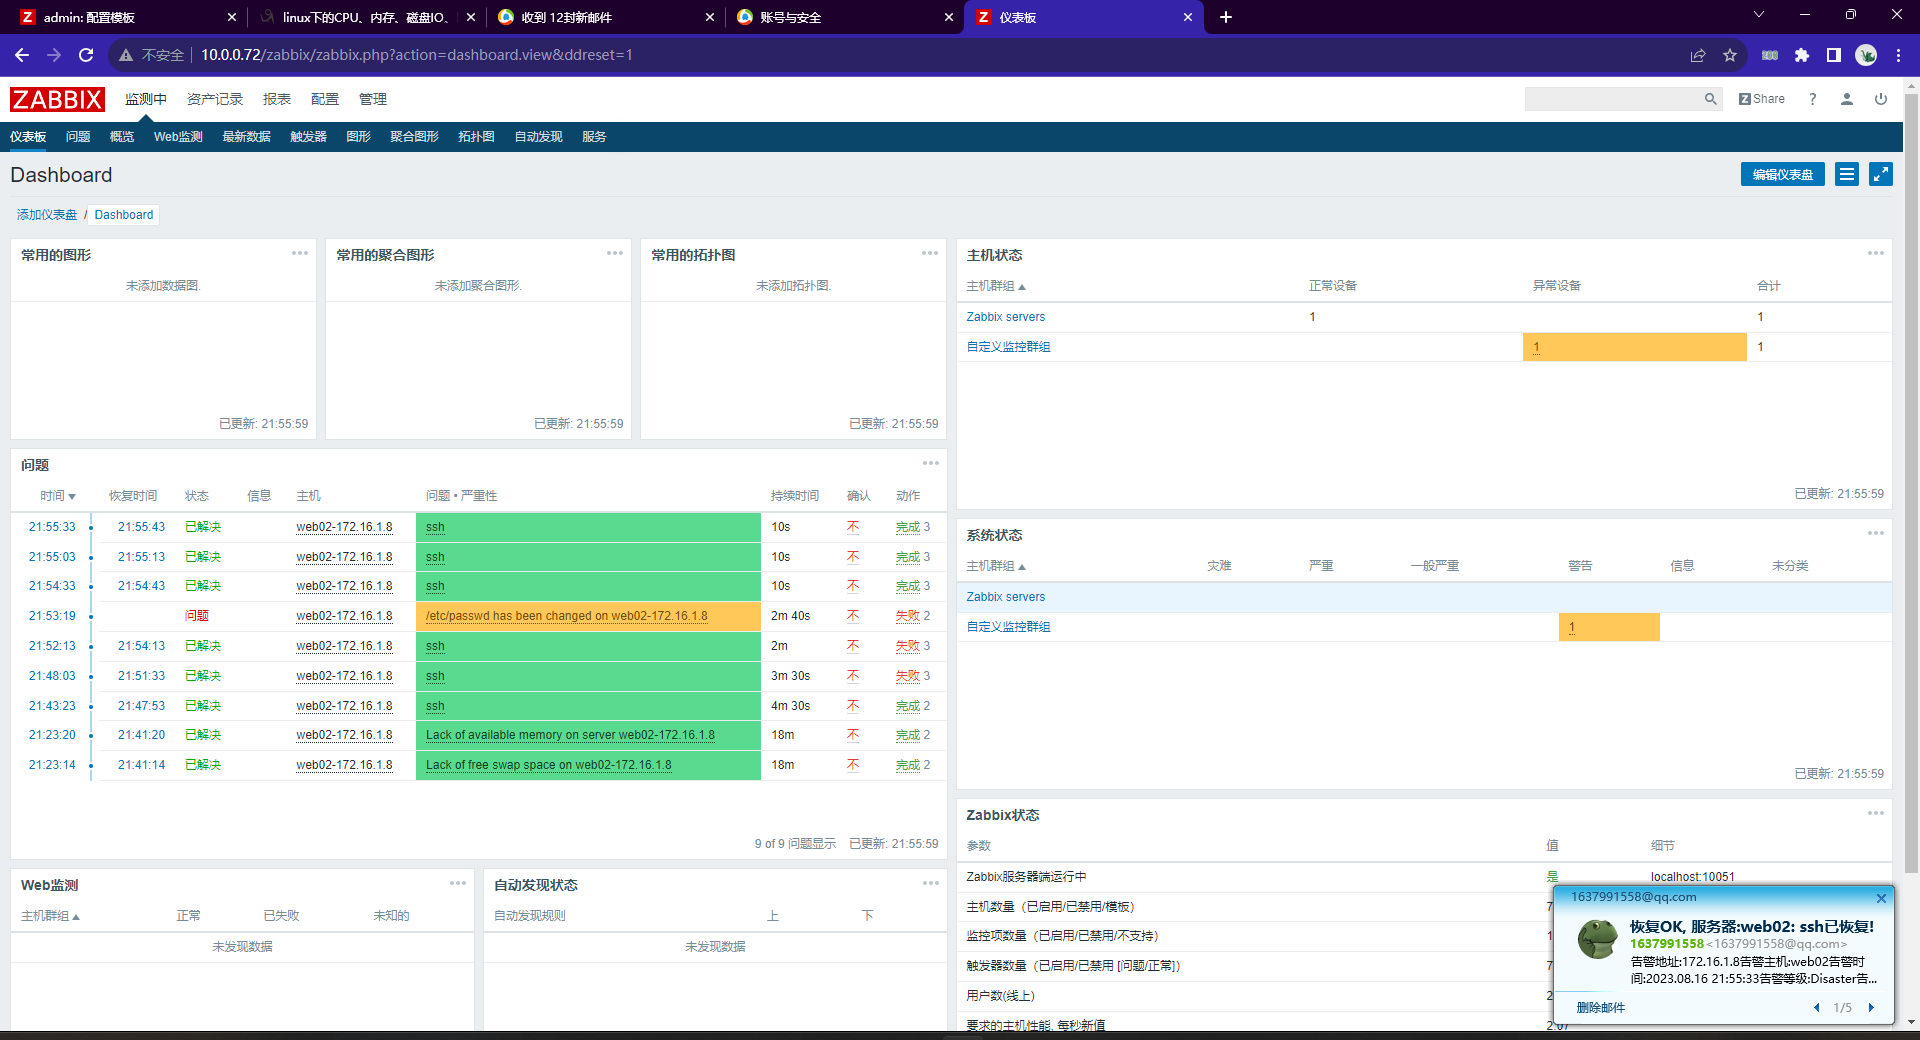Viewport: 1920px width, 1040px height.
Task: Click the logout power icon
Action: [1881, 99]
